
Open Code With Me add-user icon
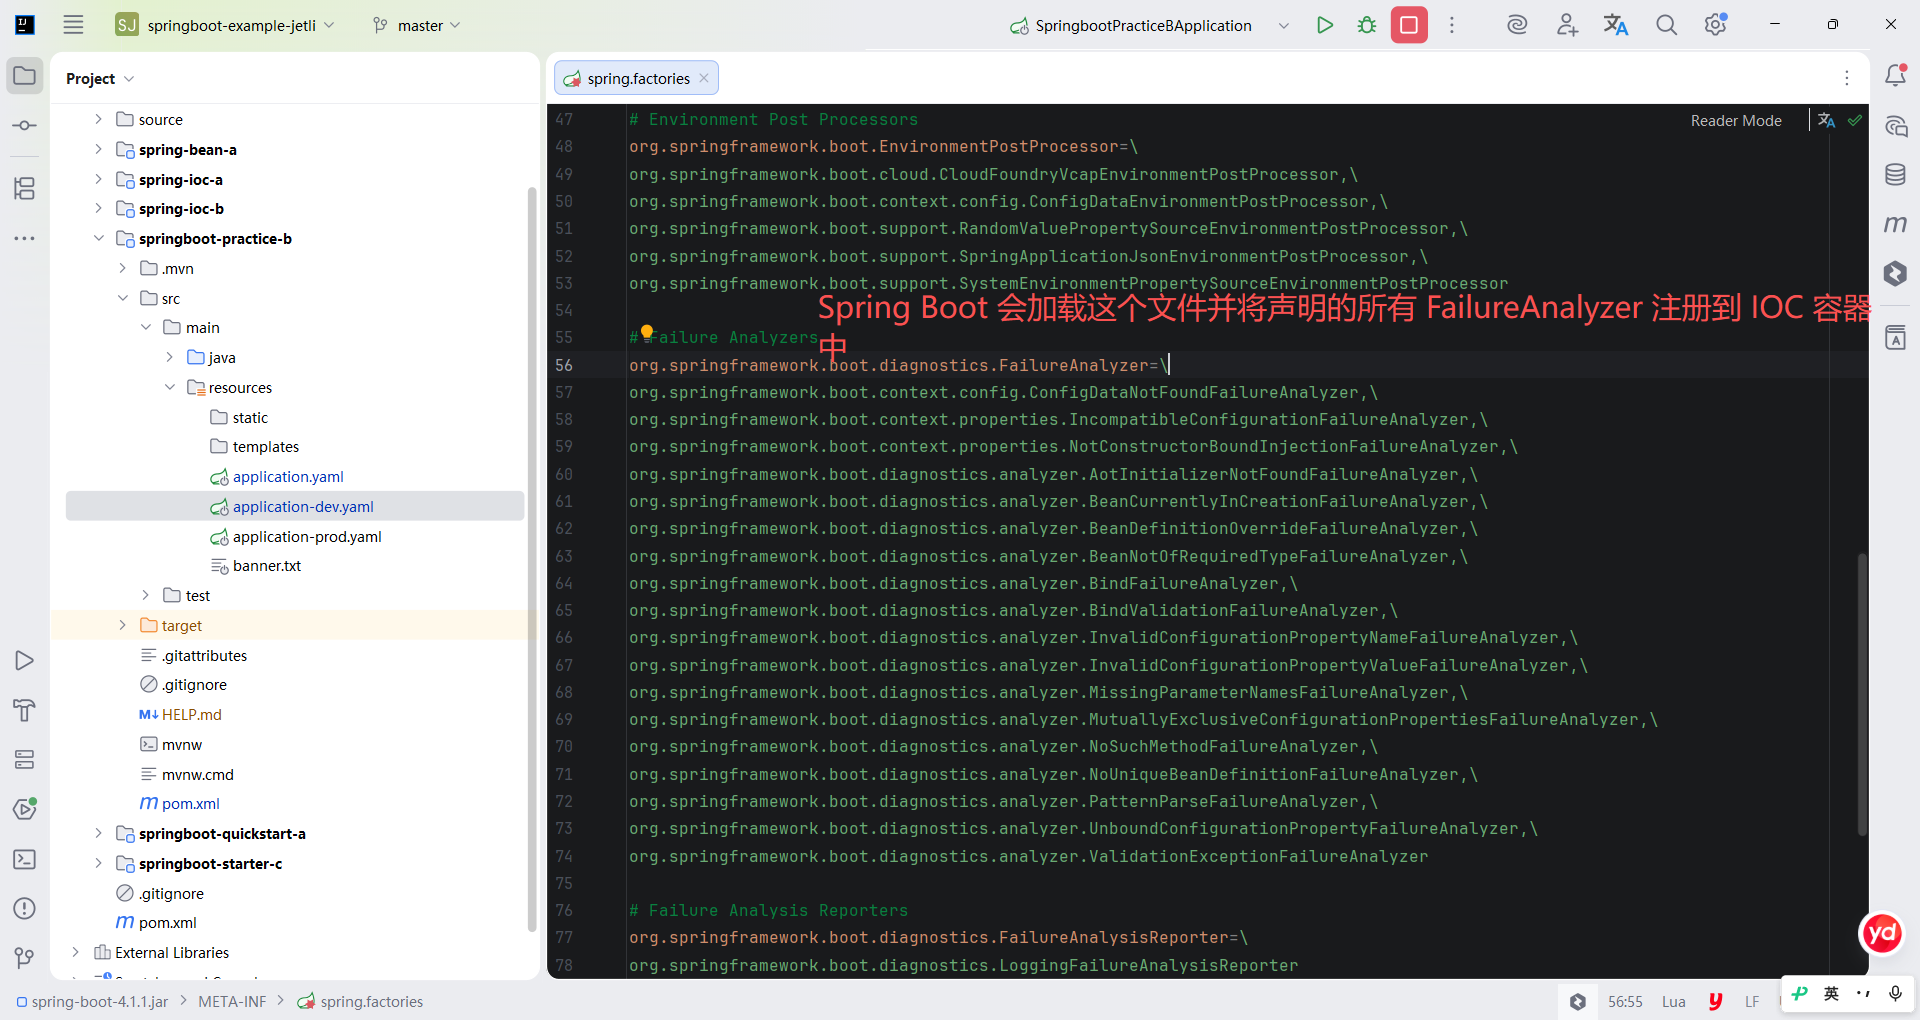coord(1567,25)
